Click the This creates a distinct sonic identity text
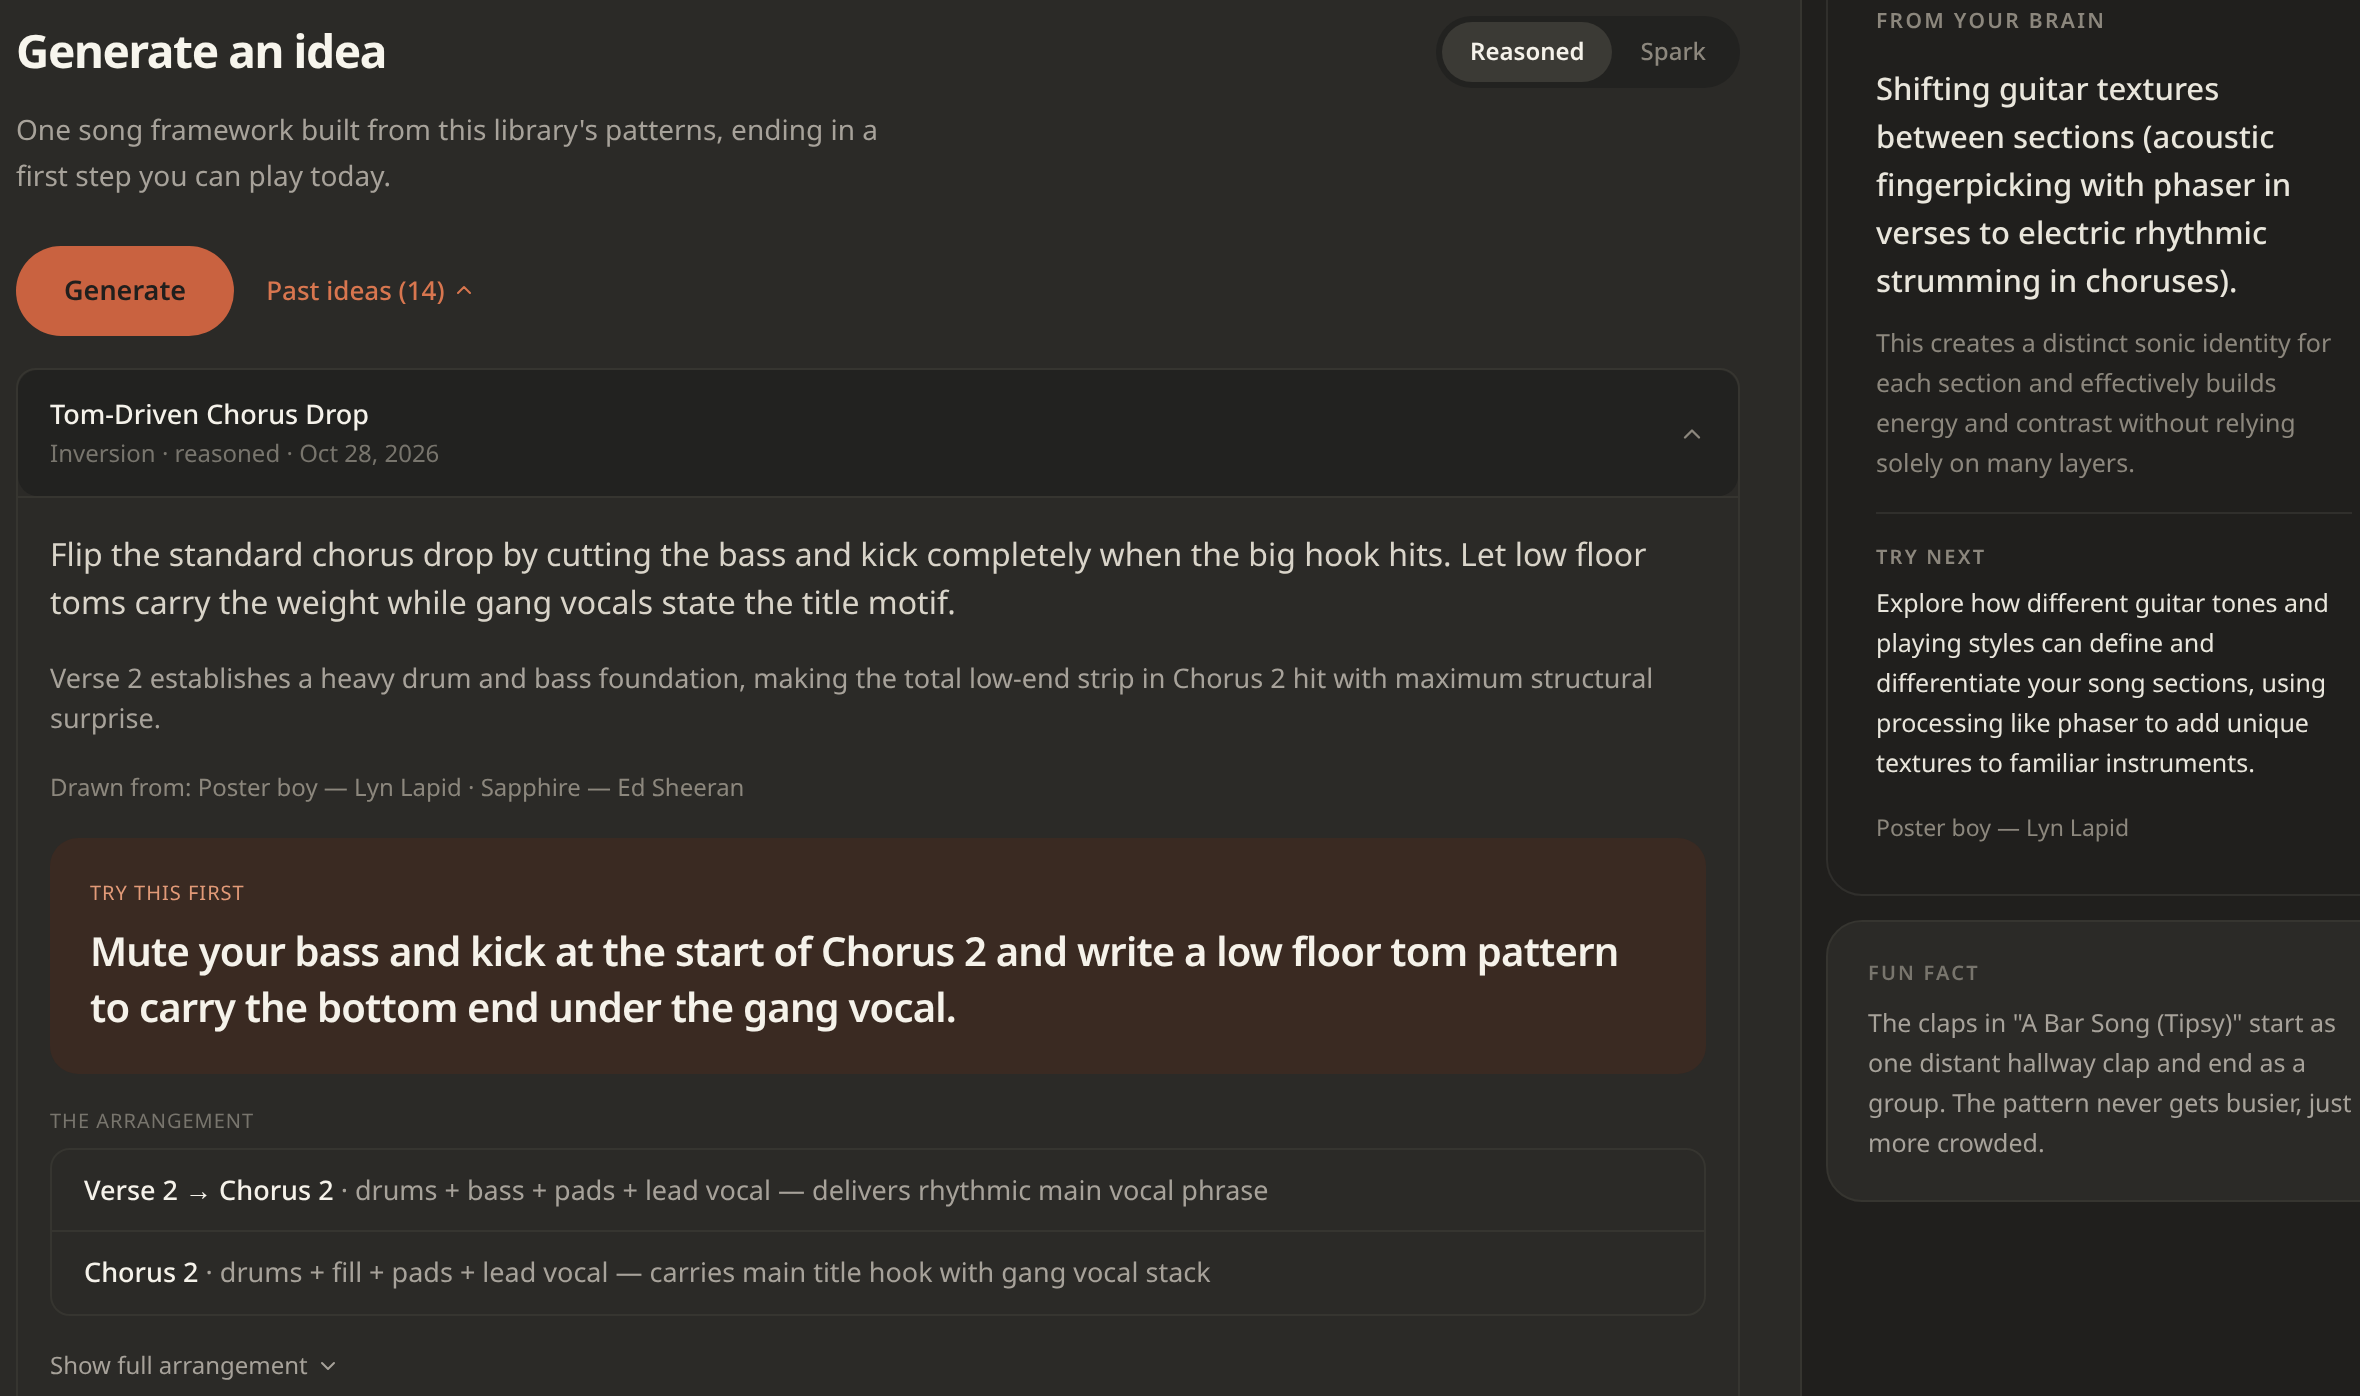2360x1396 pixels. point(2103,403)
